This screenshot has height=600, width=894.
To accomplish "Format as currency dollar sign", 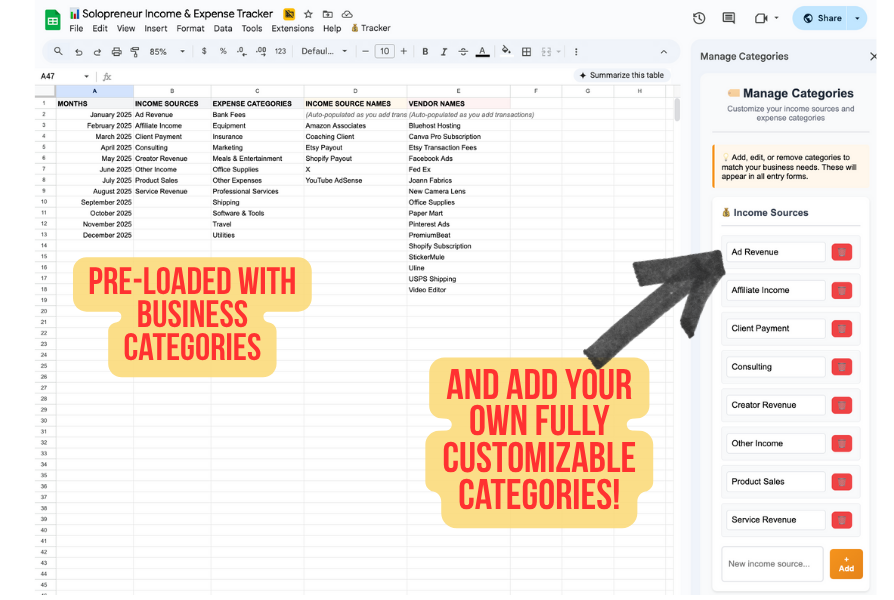I will [204, 51].
